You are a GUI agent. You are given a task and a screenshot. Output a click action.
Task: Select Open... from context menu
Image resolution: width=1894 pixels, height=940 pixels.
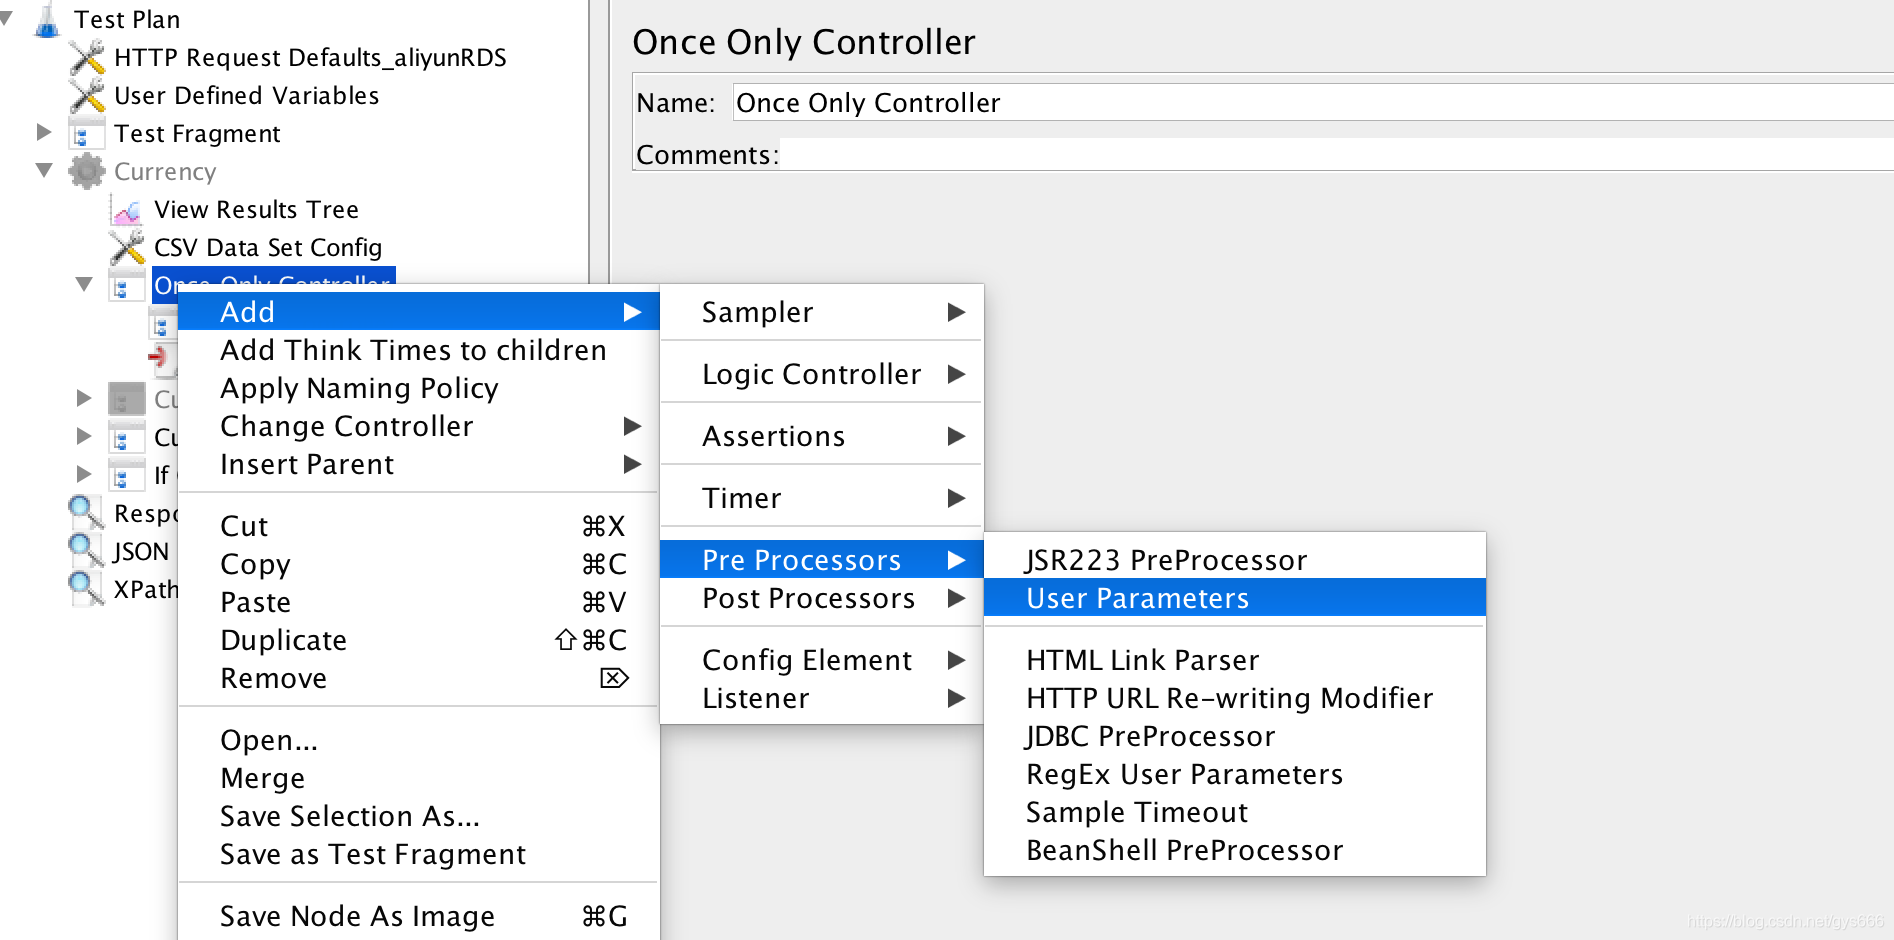point(418,740)
